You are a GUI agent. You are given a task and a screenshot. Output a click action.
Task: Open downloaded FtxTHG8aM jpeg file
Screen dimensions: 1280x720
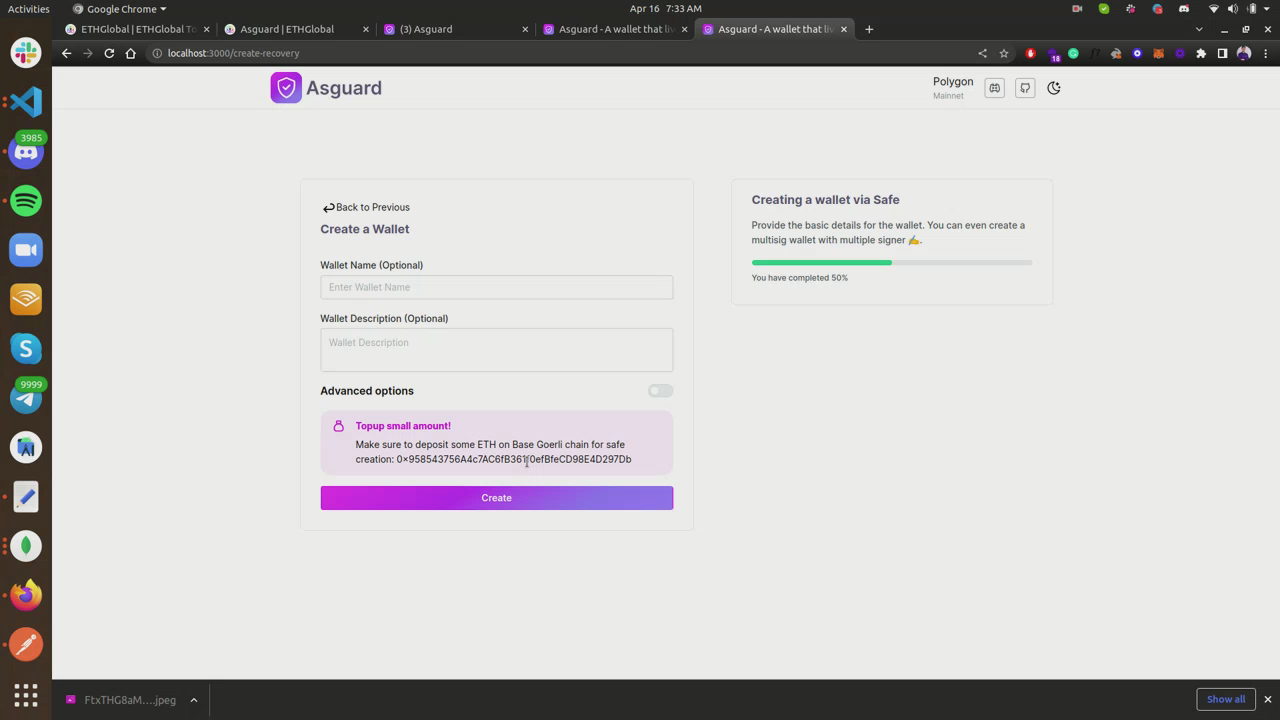(120, 700)
